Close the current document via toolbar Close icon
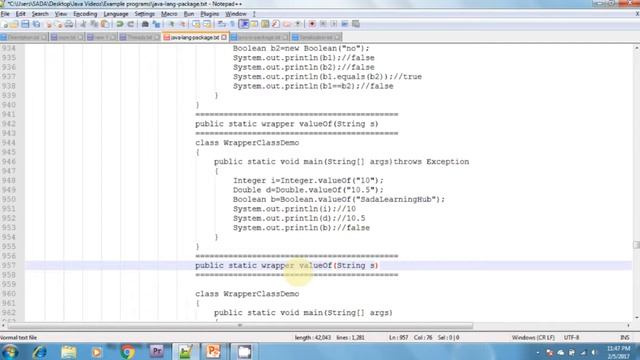Image resolution: width=640 pixels, height=360 pixels. tap(49, 24)
